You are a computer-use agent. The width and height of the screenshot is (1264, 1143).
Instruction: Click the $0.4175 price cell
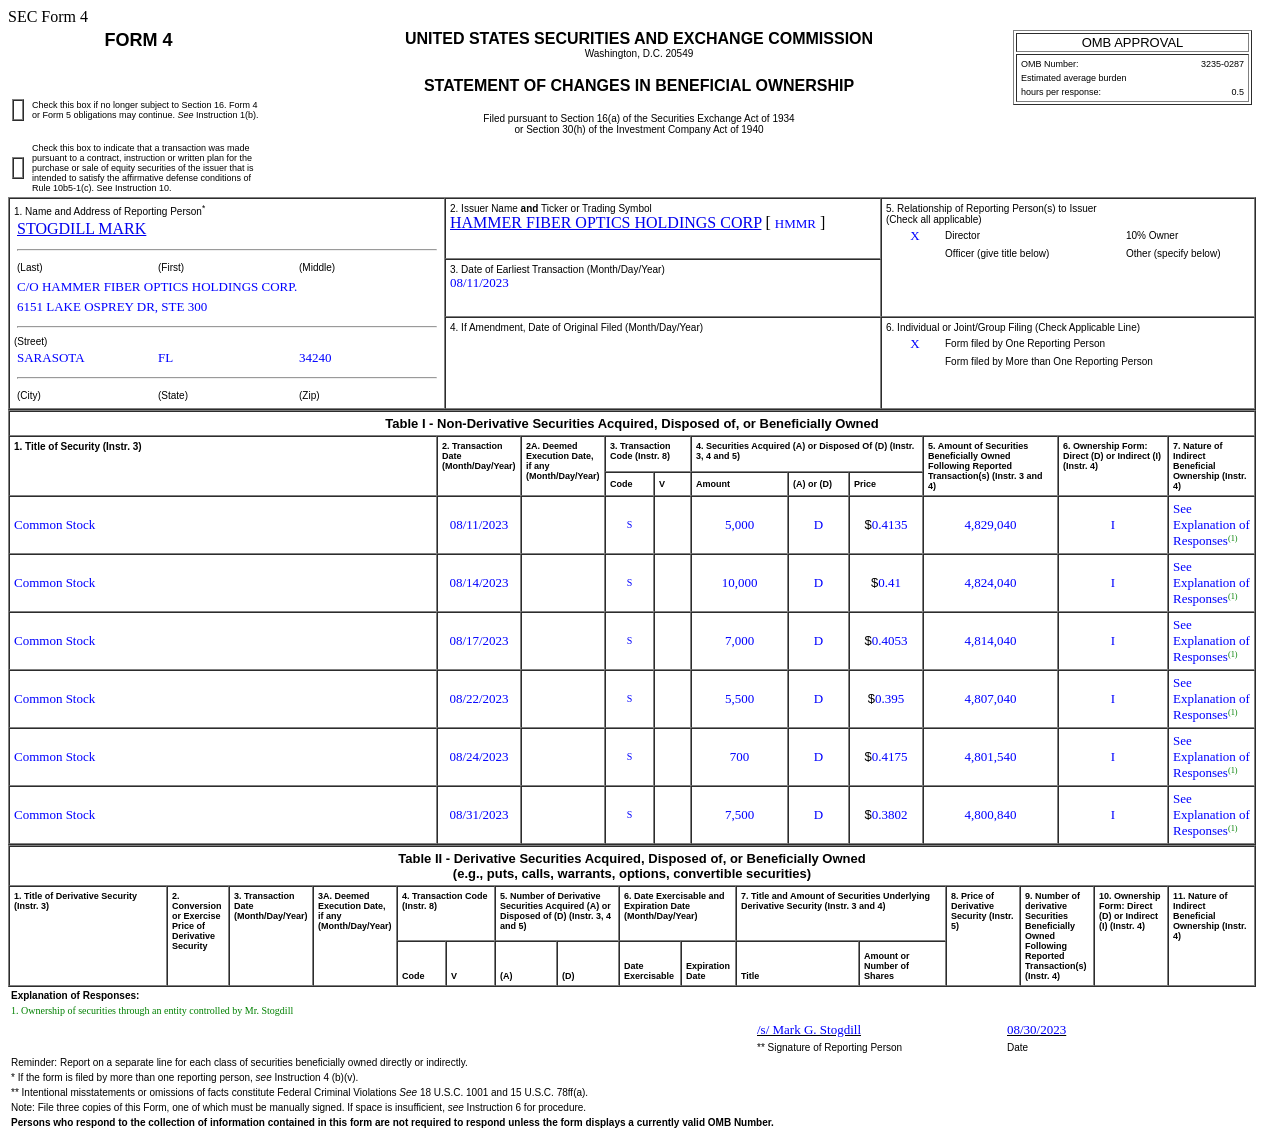886,757
